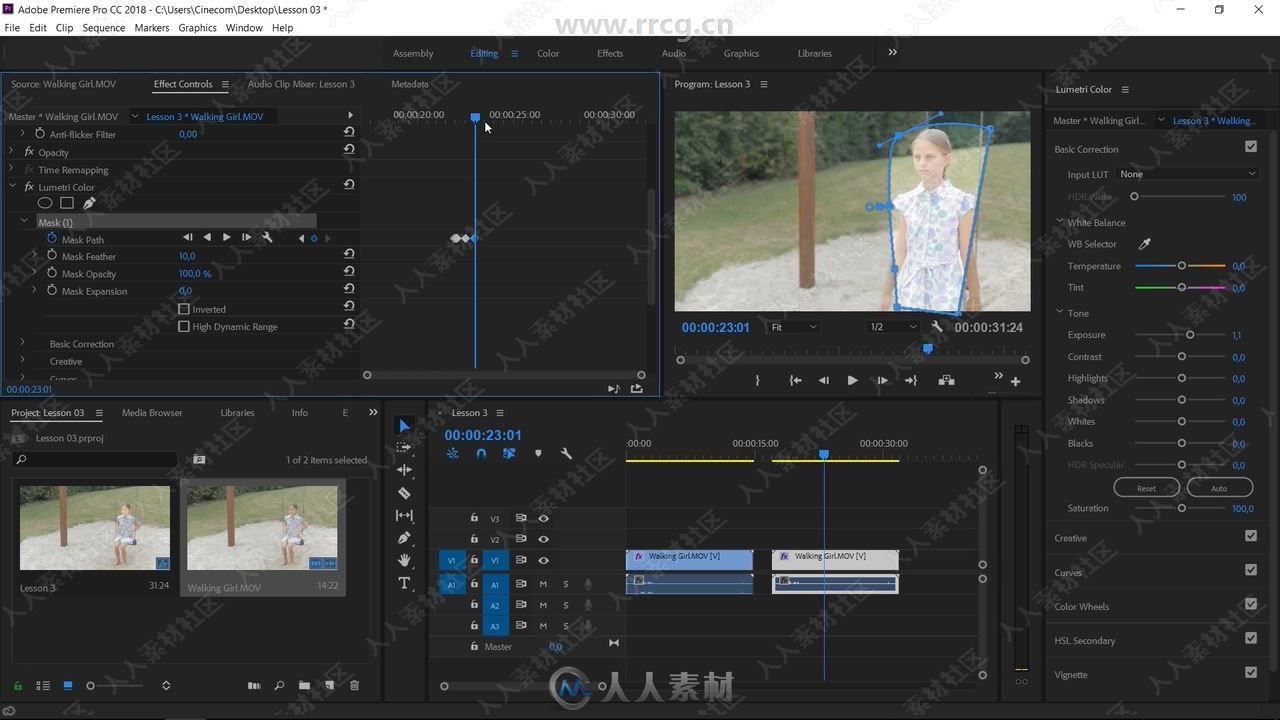Image resolution: width=1280 pixels, height=720 pixels.
Task: Adjust the Exposure slider handle
Action: (1190, 335)
